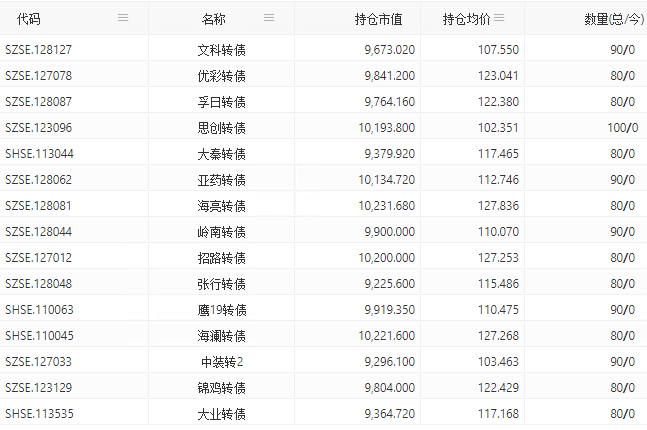This screenshot has width=647, height=430.
Task: Click the name 大秦转债
Action: click(222, 154)
